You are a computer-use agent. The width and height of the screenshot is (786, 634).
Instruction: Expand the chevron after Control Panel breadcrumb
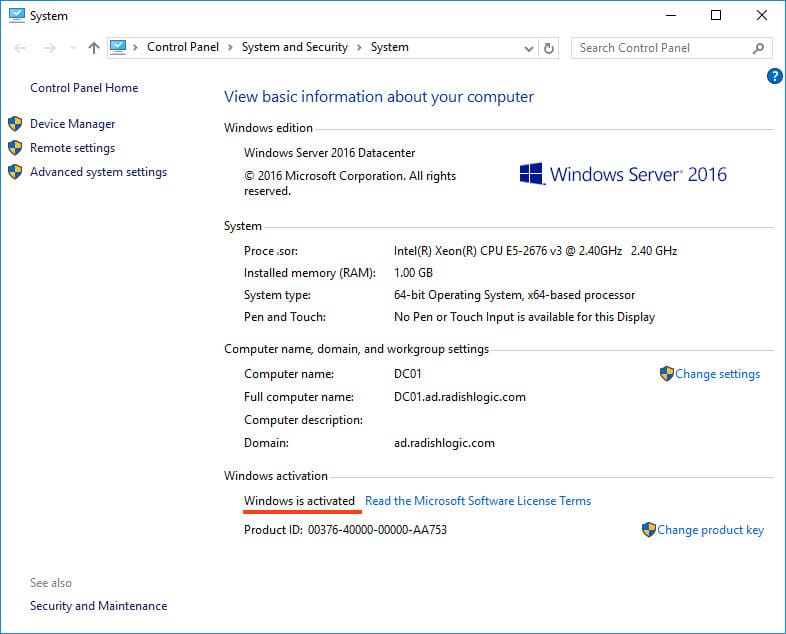pyautogui.click(x=229, y=47)
